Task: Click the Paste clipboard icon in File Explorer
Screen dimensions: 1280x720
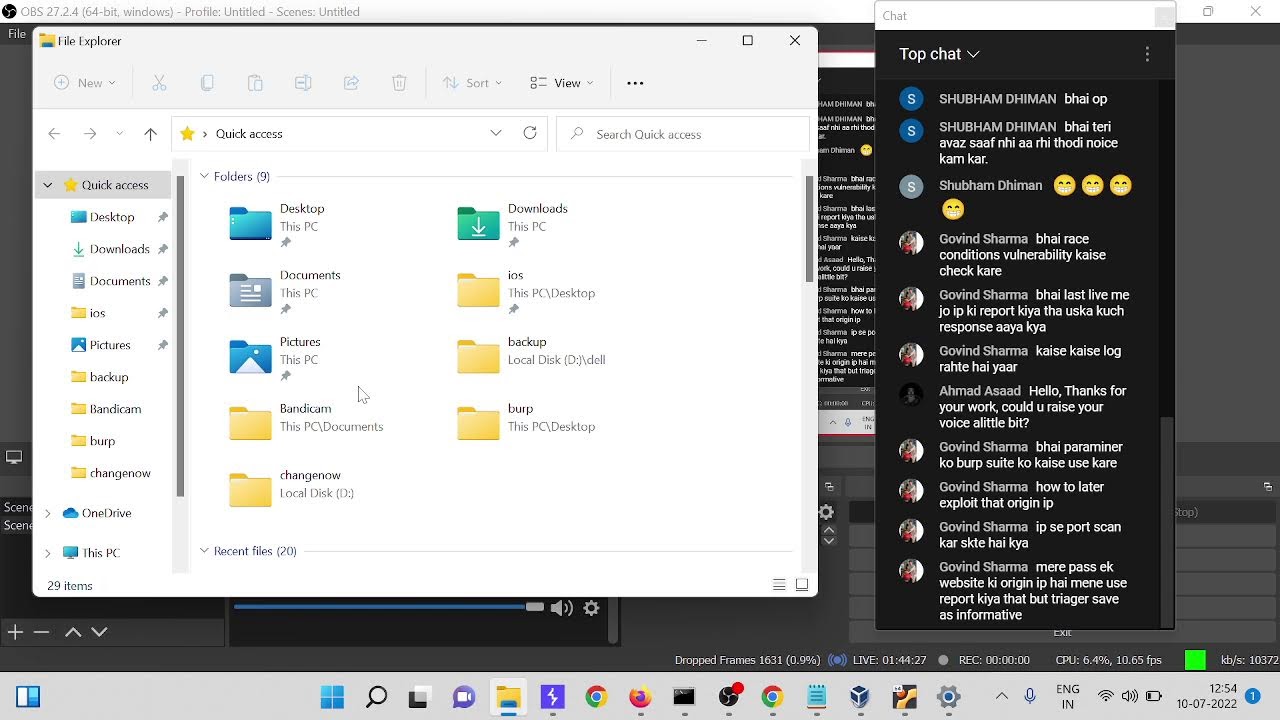Action: click(x=255, y=83)
